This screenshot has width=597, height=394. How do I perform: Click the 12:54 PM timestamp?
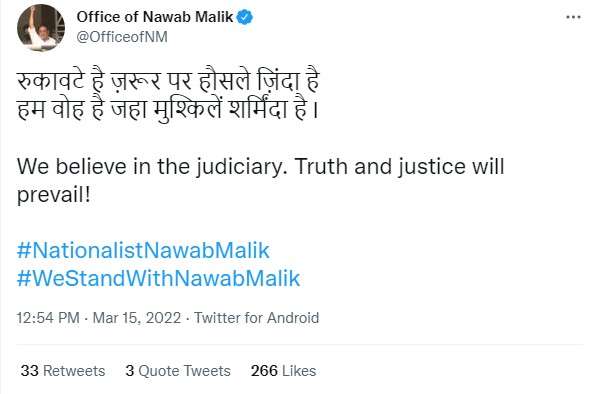point(48,318)
